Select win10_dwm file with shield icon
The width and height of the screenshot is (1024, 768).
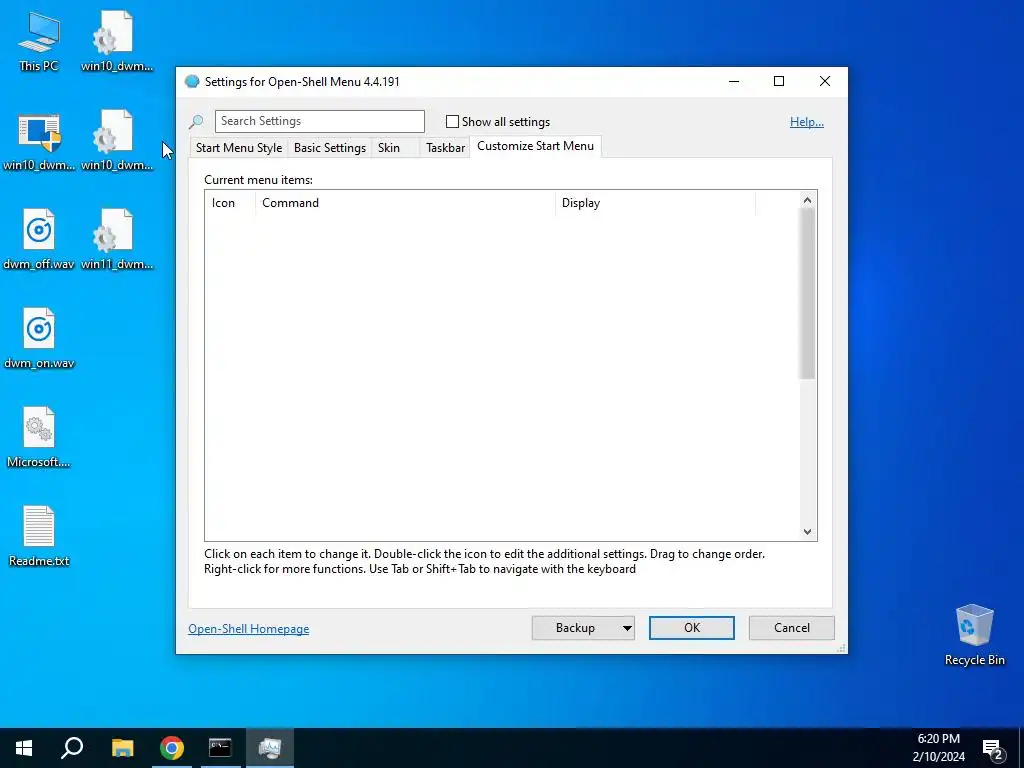(x=39, y=140)
